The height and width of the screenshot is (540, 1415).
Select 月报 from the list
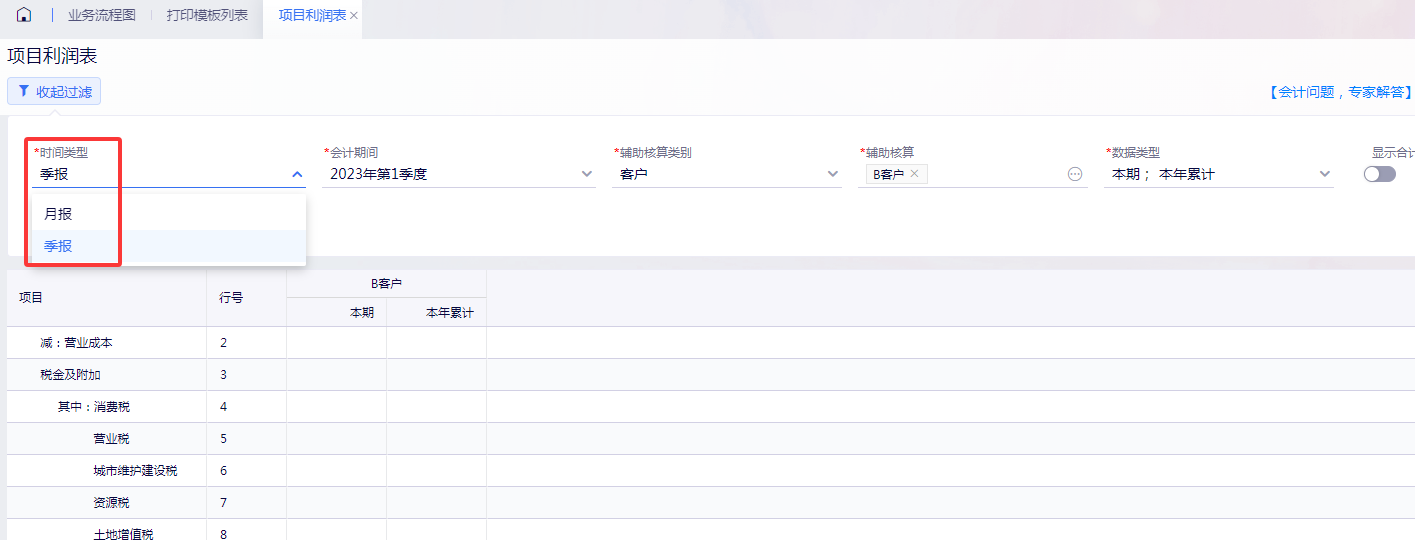[58, 214]
